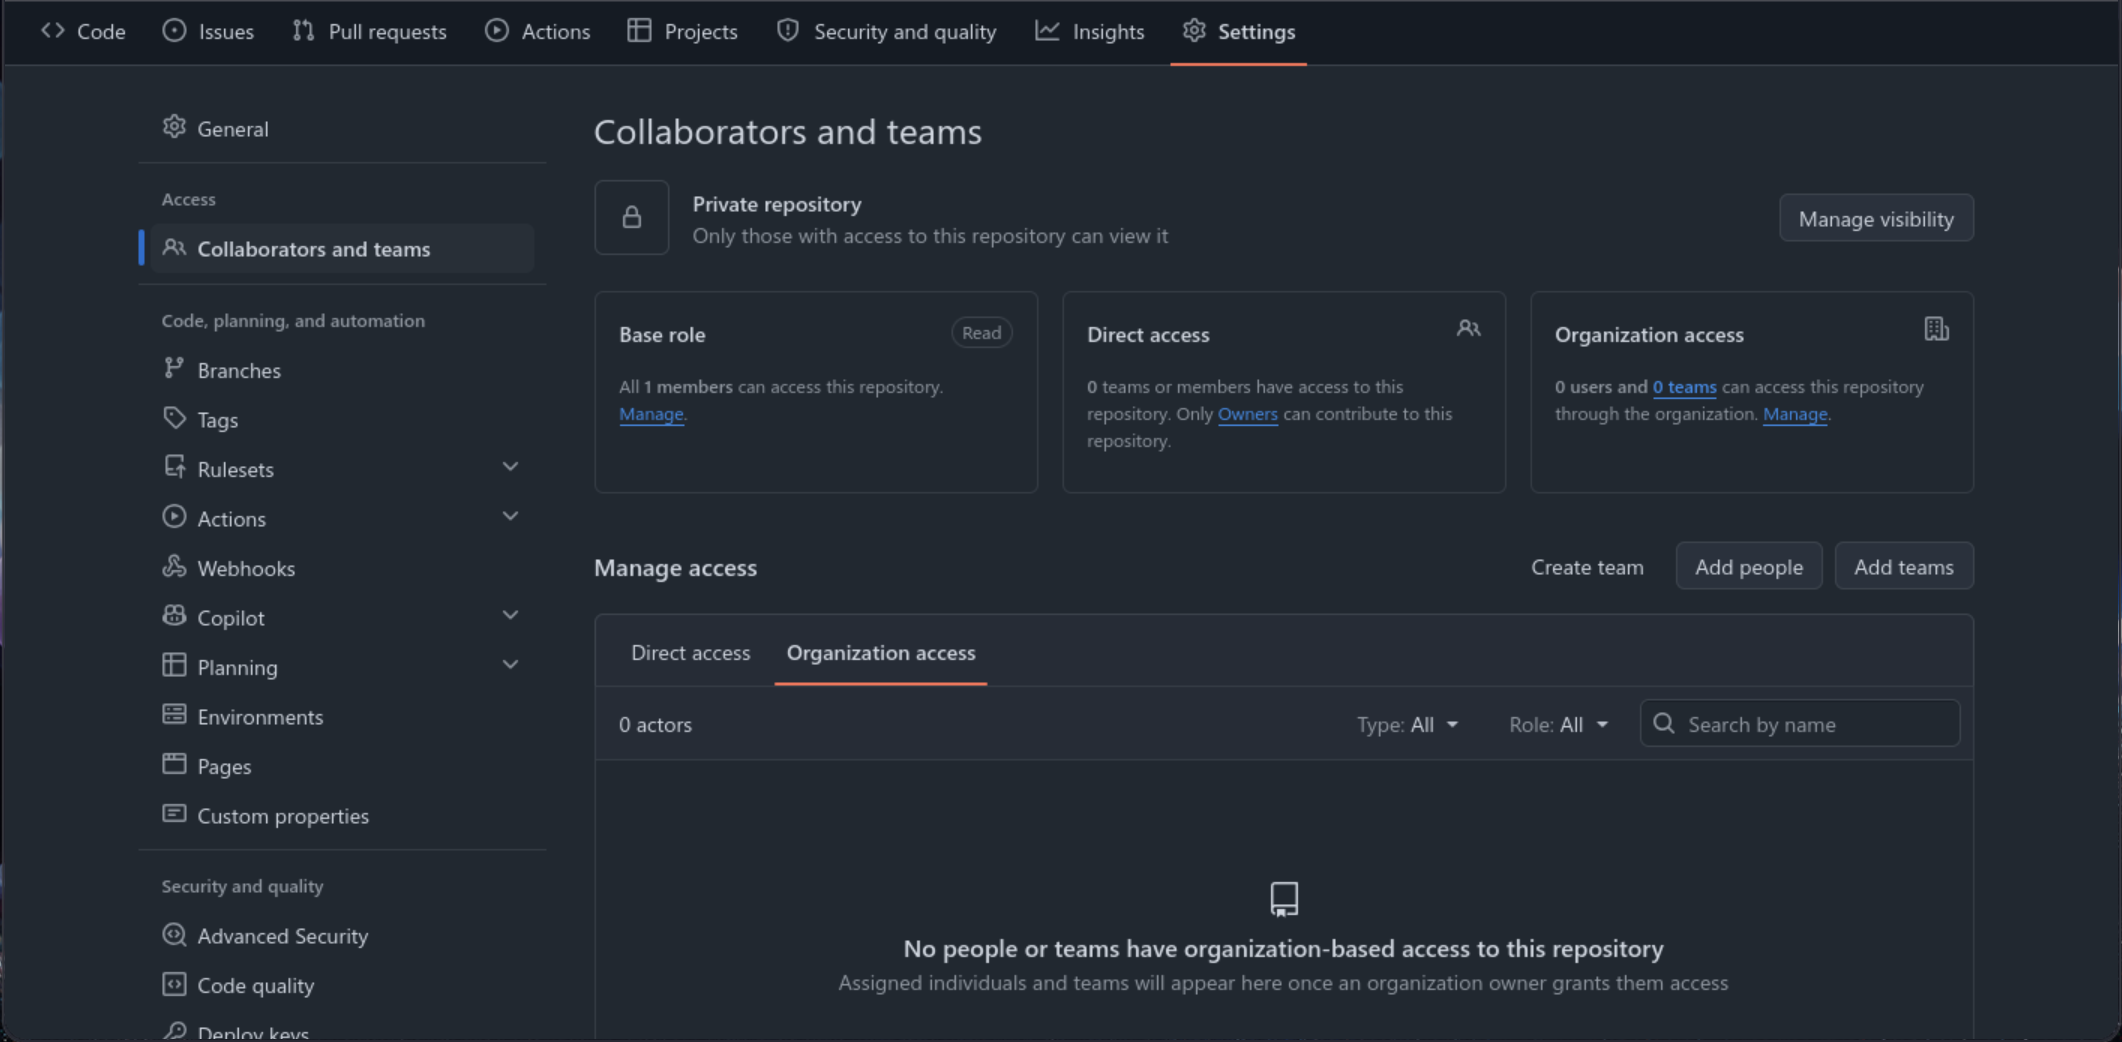The image size is (2122, 1042).
Task: Open Branches settings page
Action: point(343,370)
